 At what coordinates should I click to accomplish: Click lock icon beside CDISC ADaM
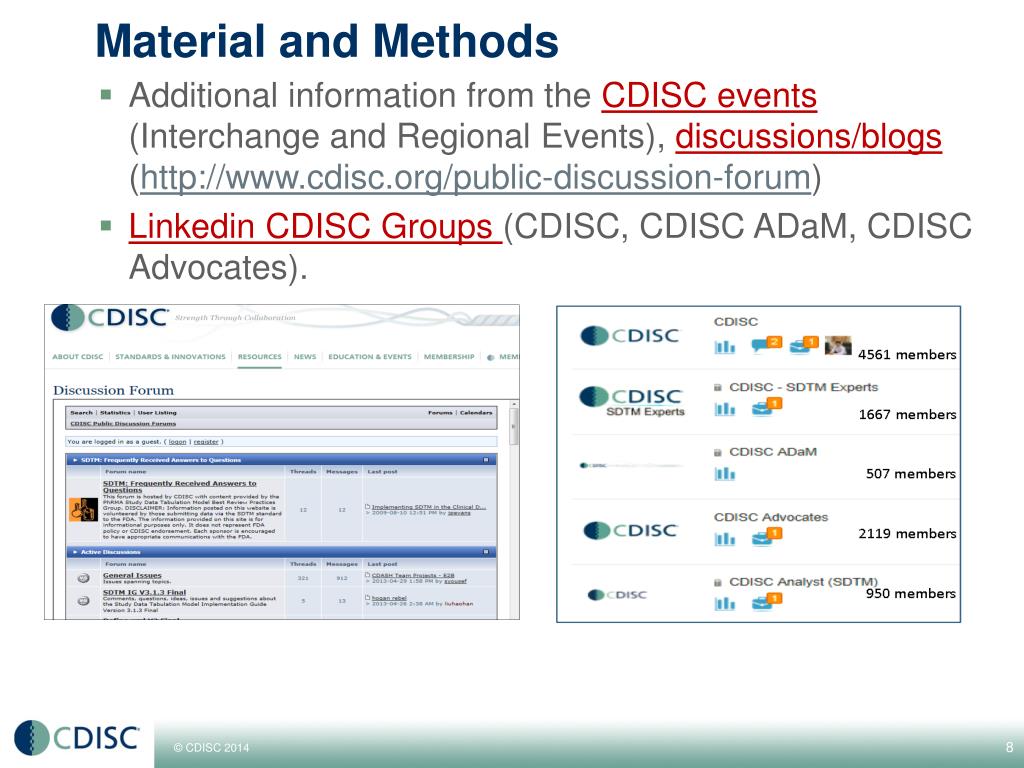[718, 452]
